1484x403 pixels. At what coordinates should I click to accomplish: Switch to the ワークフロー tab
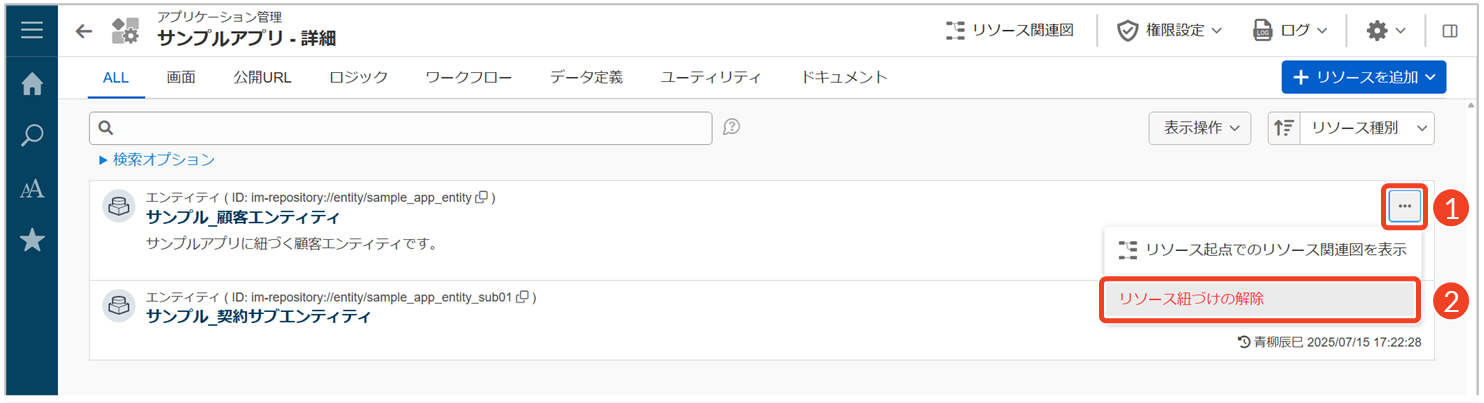pyautogui.click(x=468, y=77)
